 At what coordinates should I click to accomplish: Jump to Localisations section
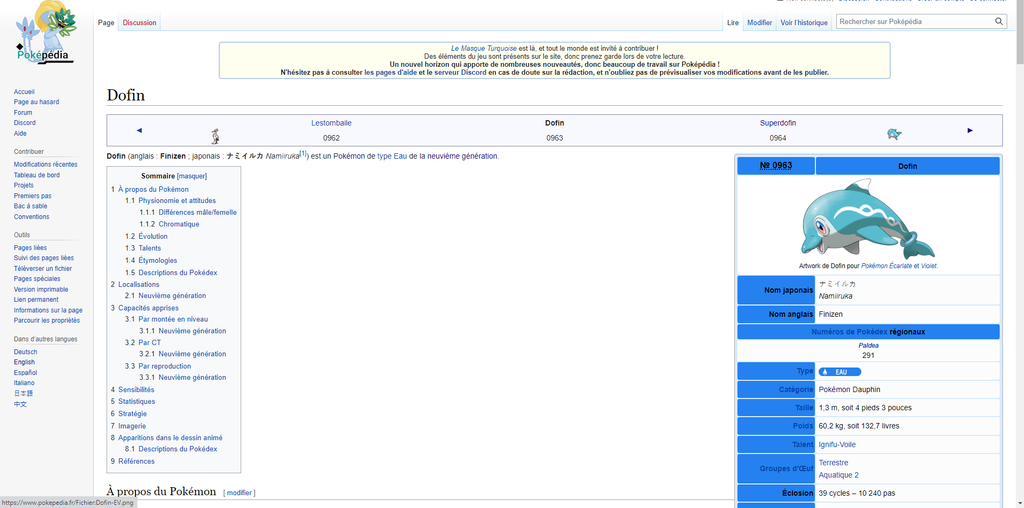(138, 285)
